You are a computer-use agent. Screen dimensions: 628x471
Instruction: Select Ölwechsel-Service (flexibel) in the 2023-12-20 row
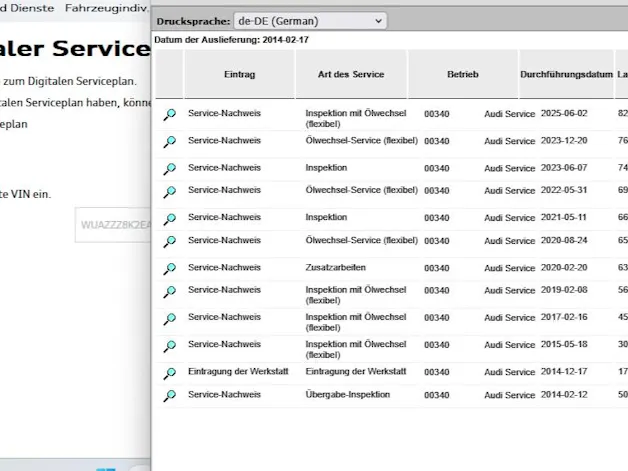tap(362, 141)
